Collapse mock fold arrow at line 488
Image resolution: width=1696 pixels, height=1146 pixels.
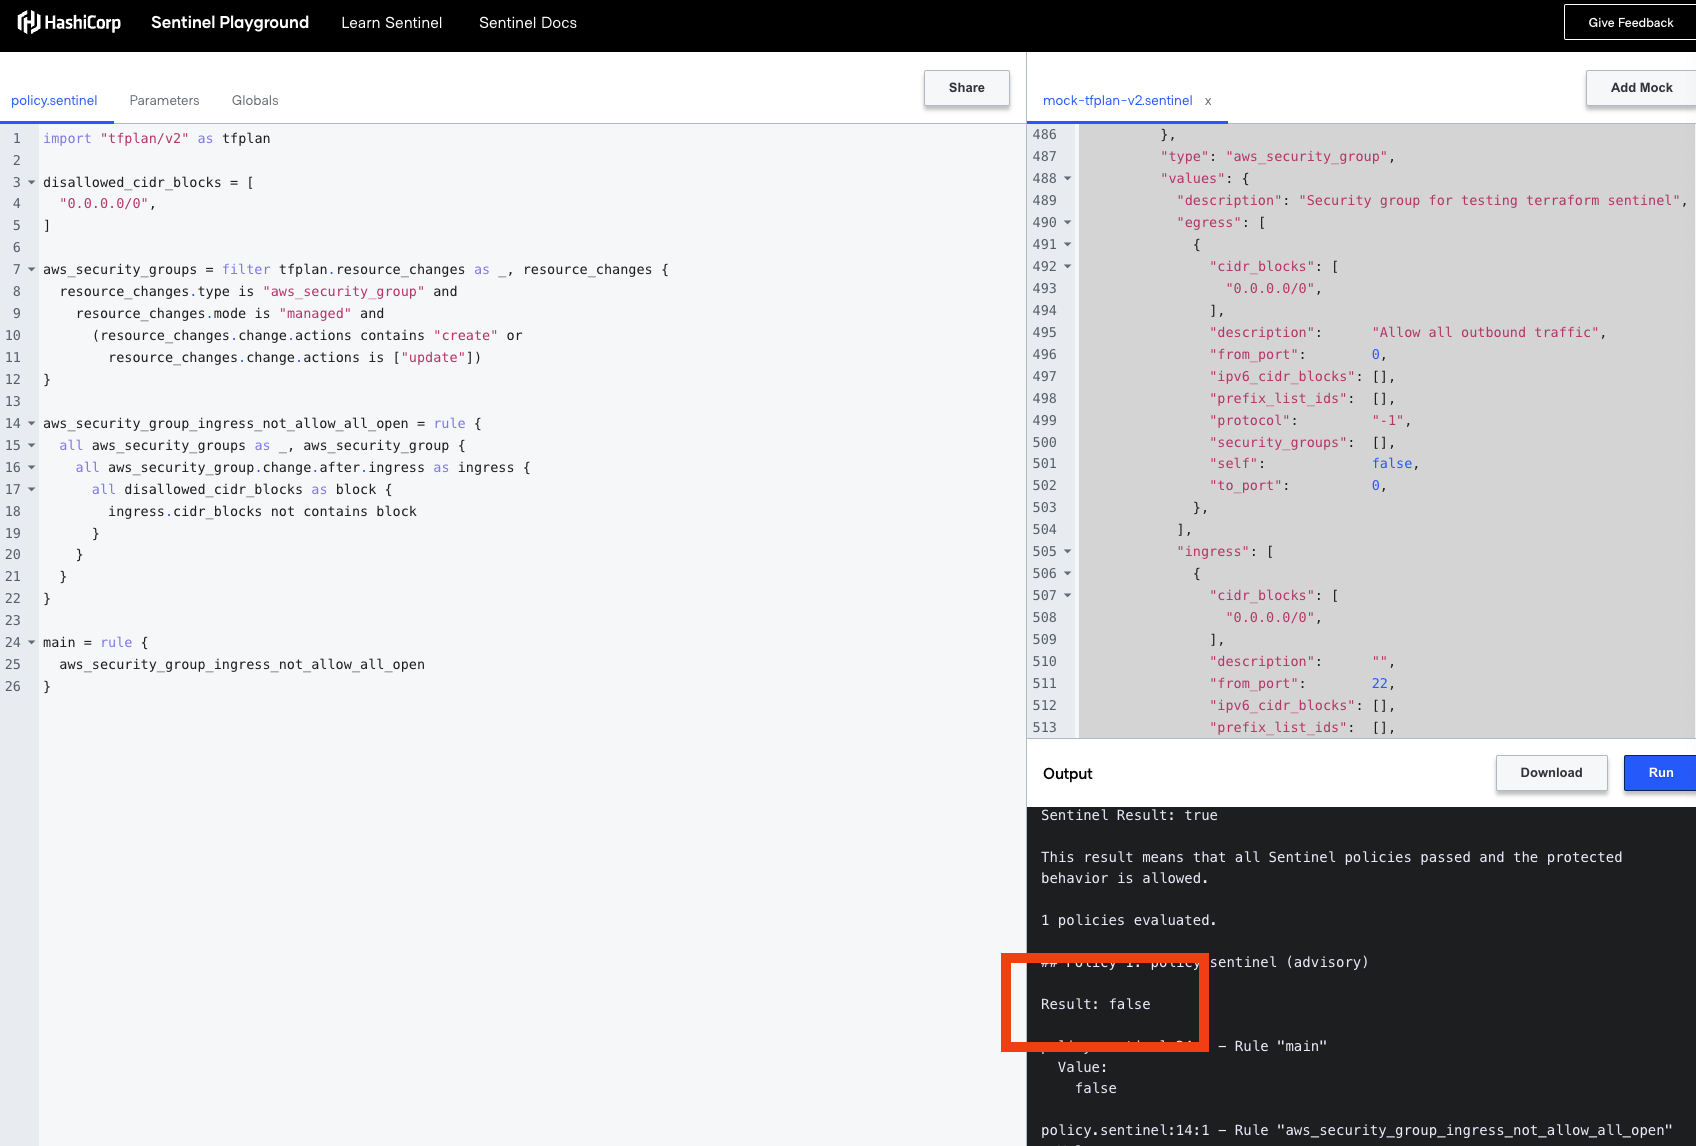point(1067,179)
